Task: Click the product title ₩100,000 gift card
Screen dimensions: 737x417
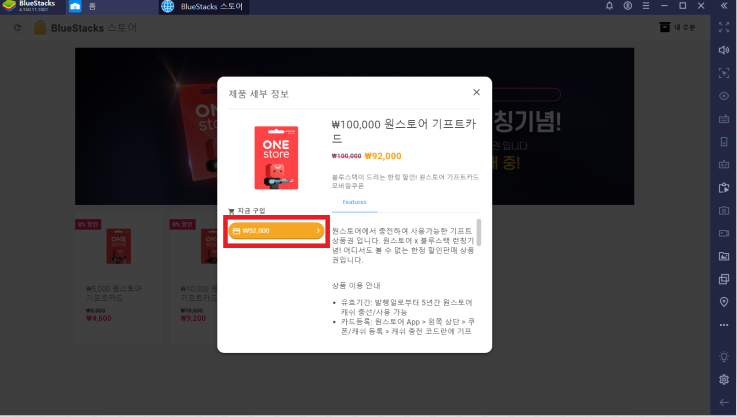Action: (x=404, y=131)
